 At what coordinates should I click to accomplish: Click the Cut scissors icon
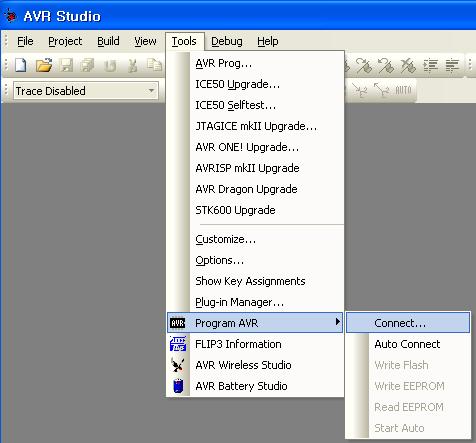(133, 65)
